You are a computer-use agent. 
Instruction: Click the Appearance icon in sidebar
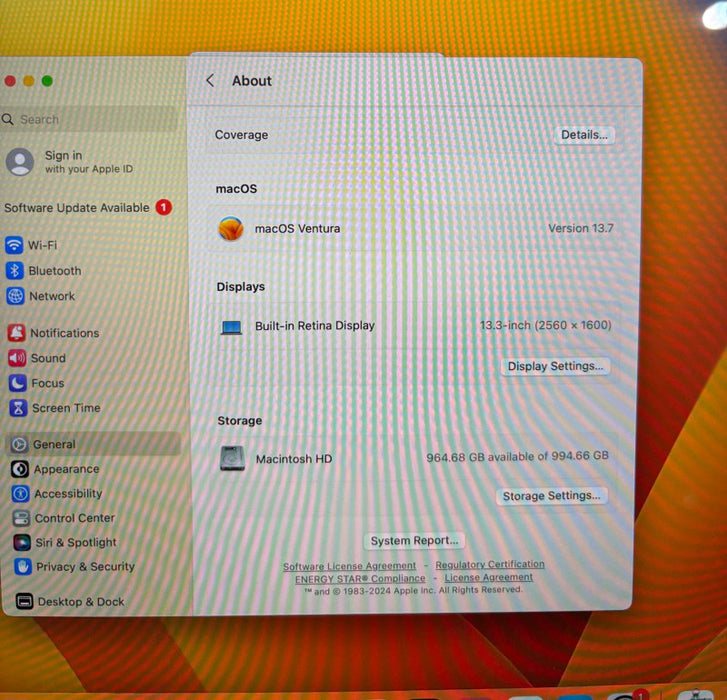[x=20, y=469]
